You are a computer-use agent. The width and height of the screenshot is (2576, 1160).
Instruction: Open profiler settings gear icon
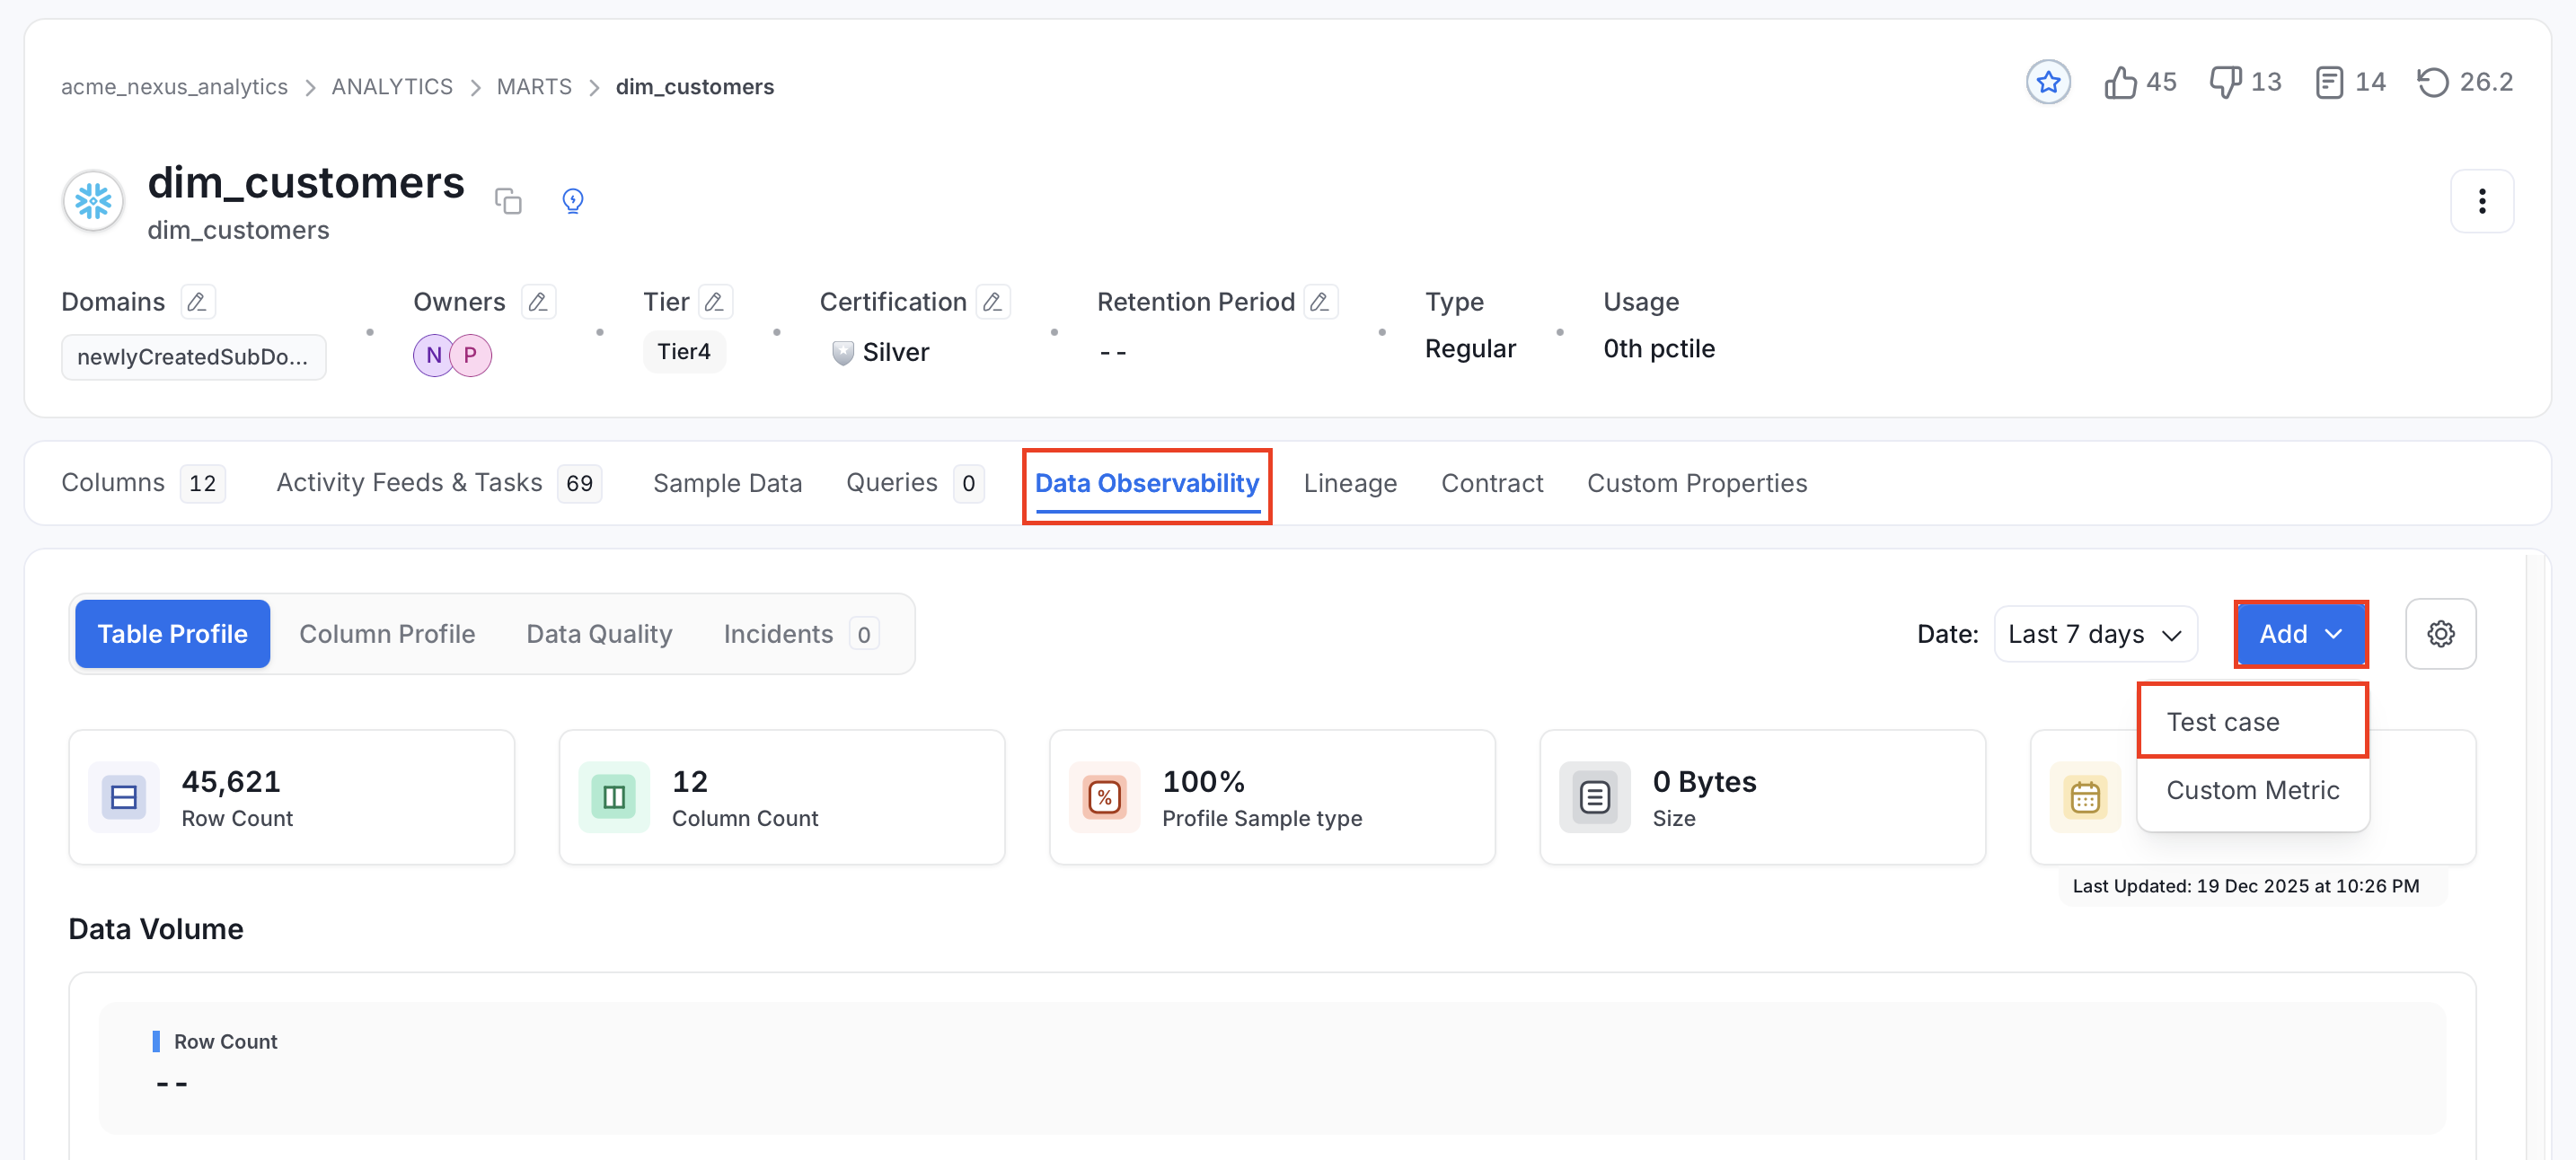[x=2440, y=633]
